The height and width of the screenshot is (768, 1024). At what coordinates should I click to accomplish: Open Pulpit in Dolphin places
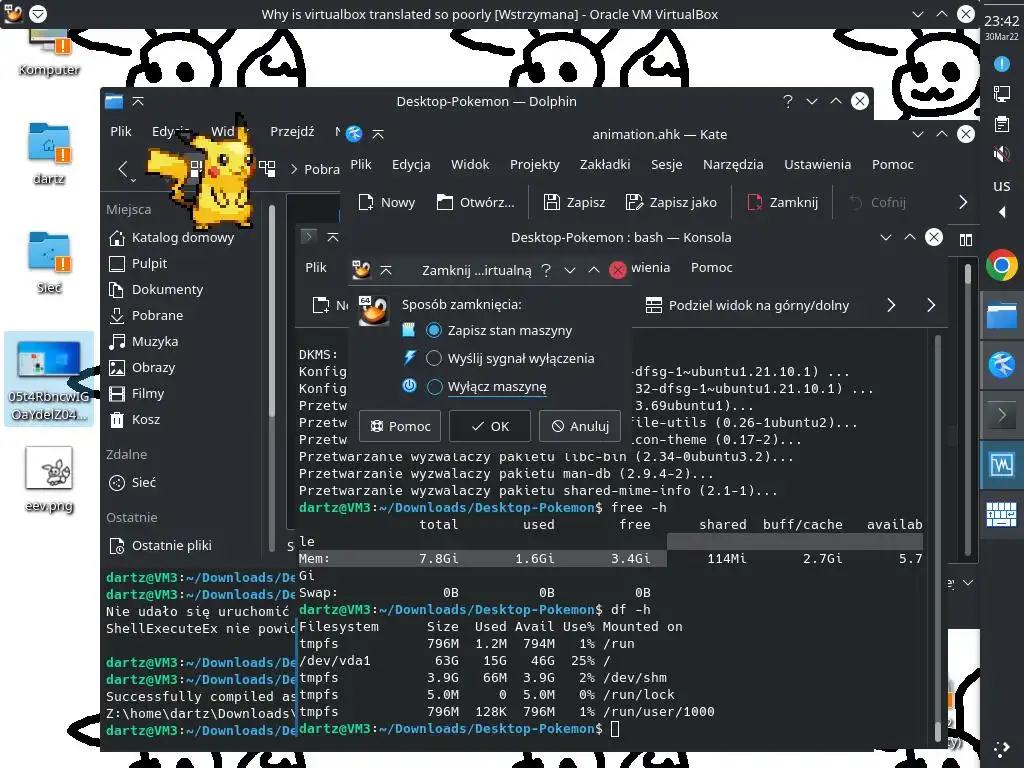(137, 264)
